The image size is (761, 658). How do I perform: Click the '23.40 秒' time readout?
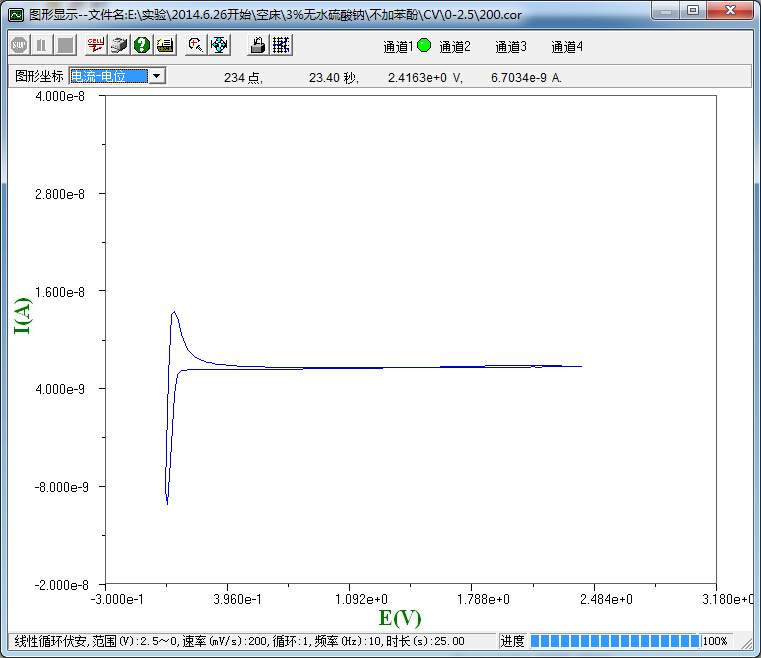tap(333, 78)
